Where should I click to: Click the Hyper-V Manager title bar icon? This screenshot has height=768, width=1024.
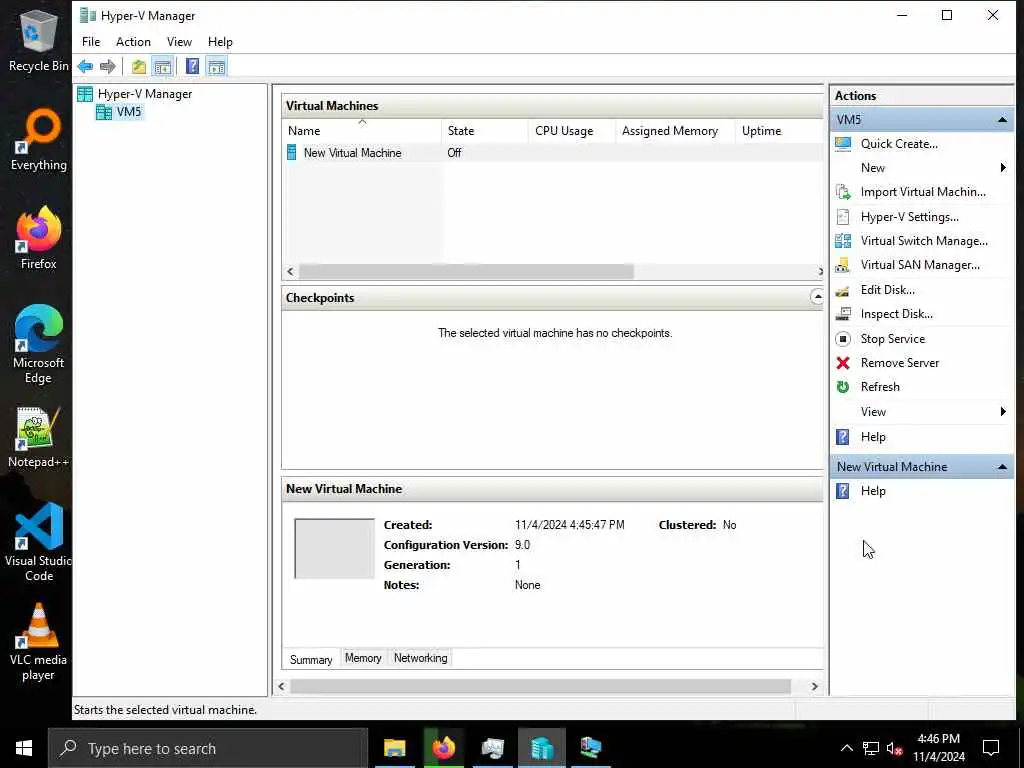coord(88,16)
